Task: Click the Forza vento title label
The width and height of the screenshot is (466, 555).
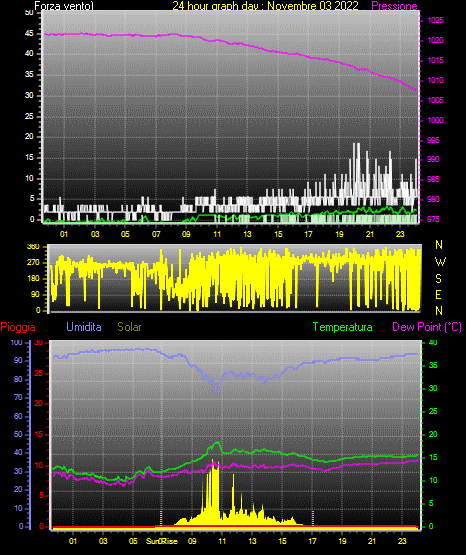Action: (64, 6)
